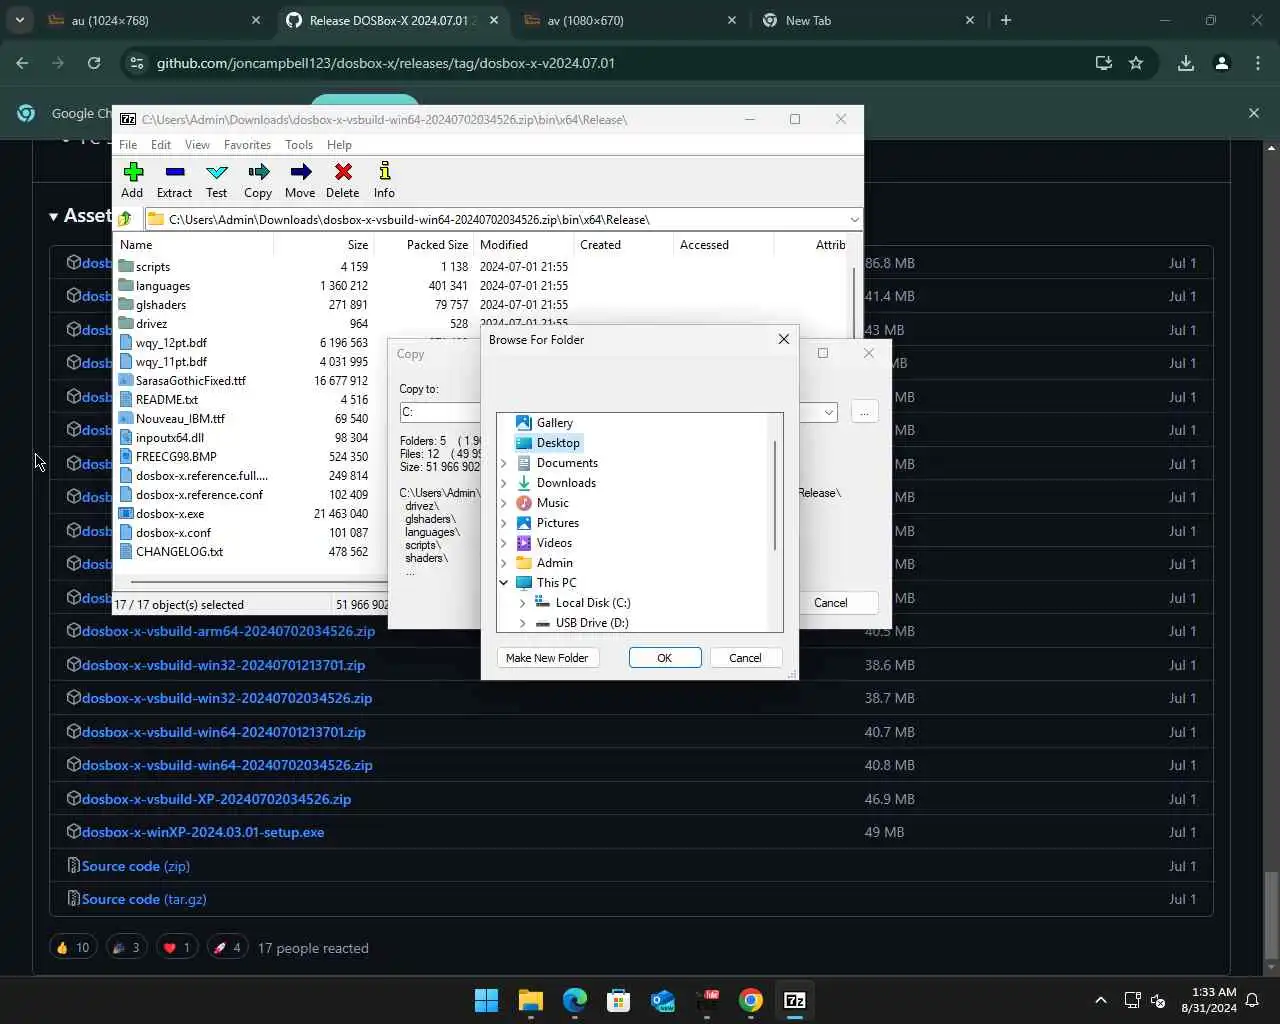Click the GitHub page vertical scrollbar
1280x1024 pixels.
pos(1271,915)
